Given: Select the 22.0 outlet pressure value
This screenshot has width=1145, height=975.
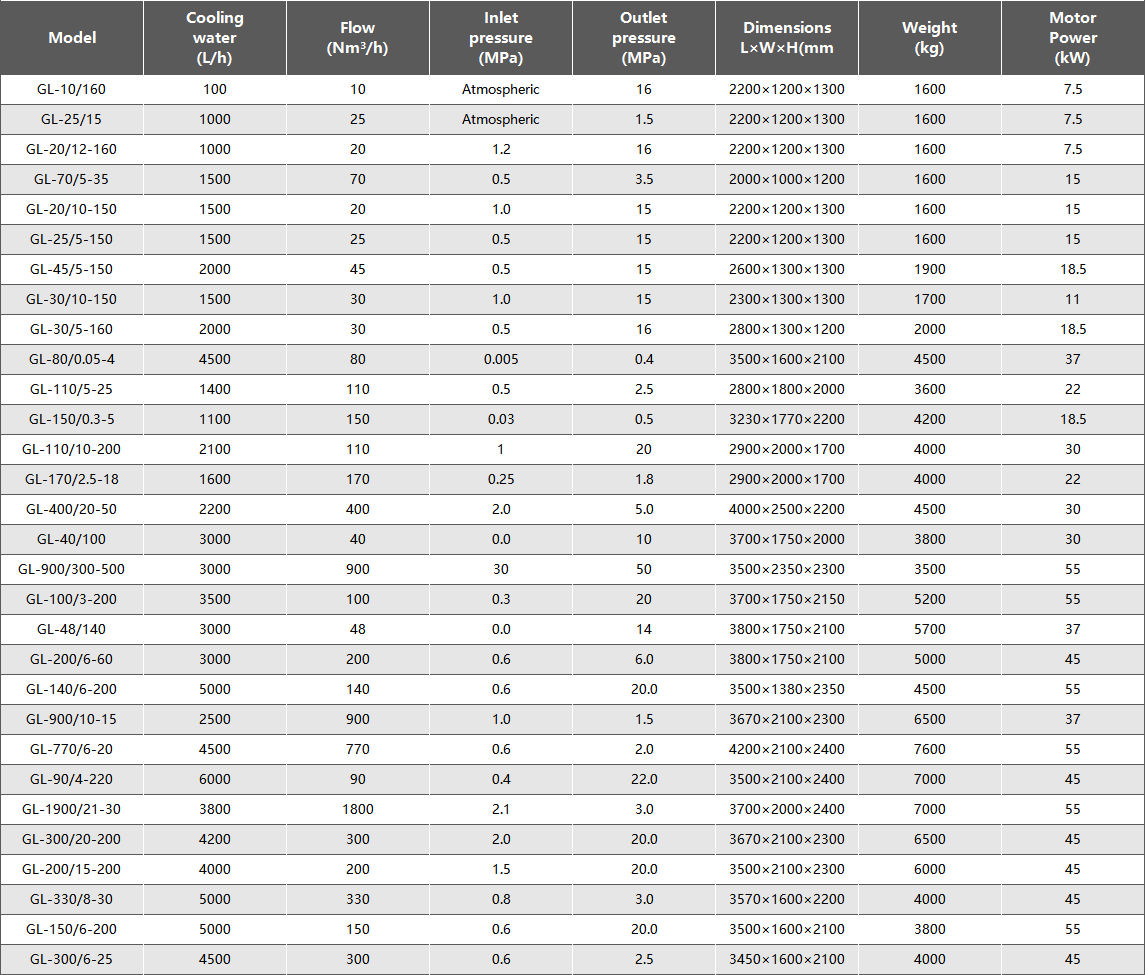Looking at the screenshot, I should click(x=644, y=779).
